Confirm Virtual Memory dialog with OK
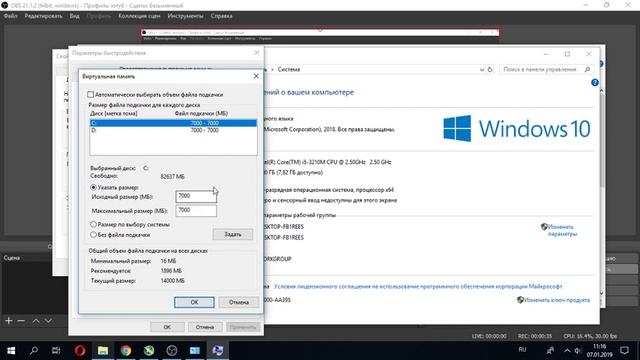640x360 pixels. (194, 302)
